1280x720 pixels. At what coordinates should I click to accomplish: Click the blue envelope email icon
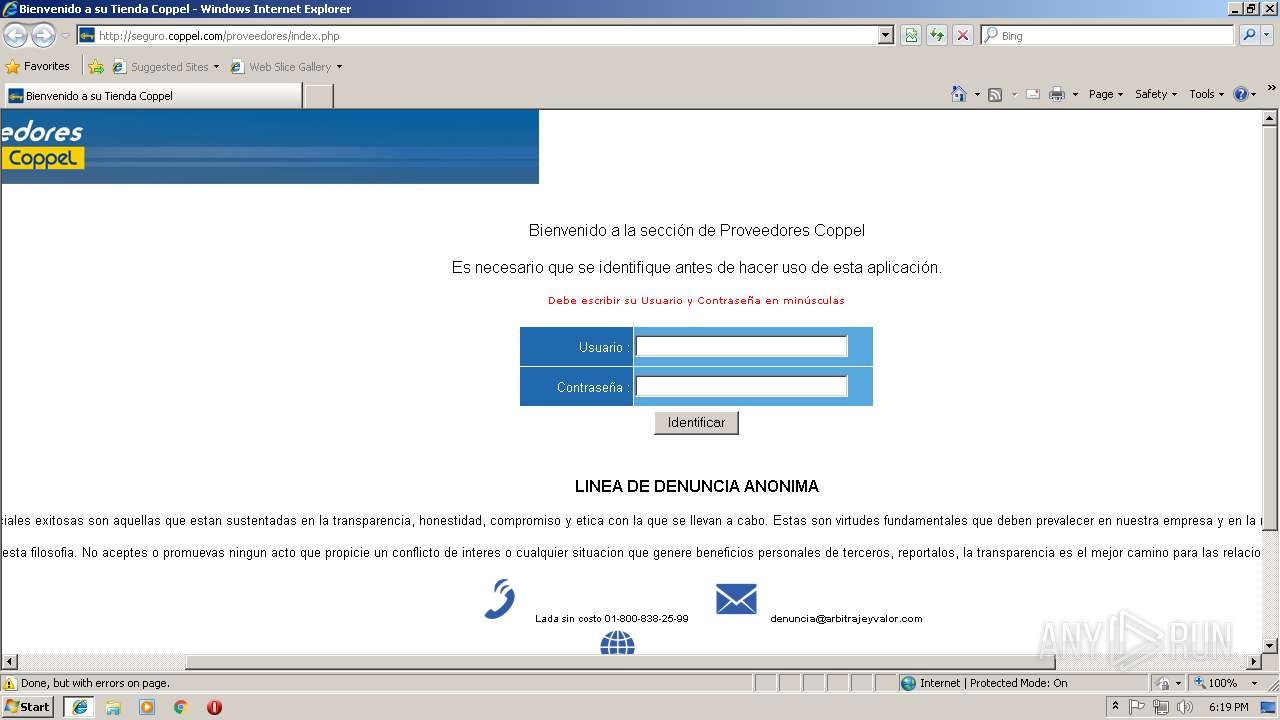coord(736,599)
